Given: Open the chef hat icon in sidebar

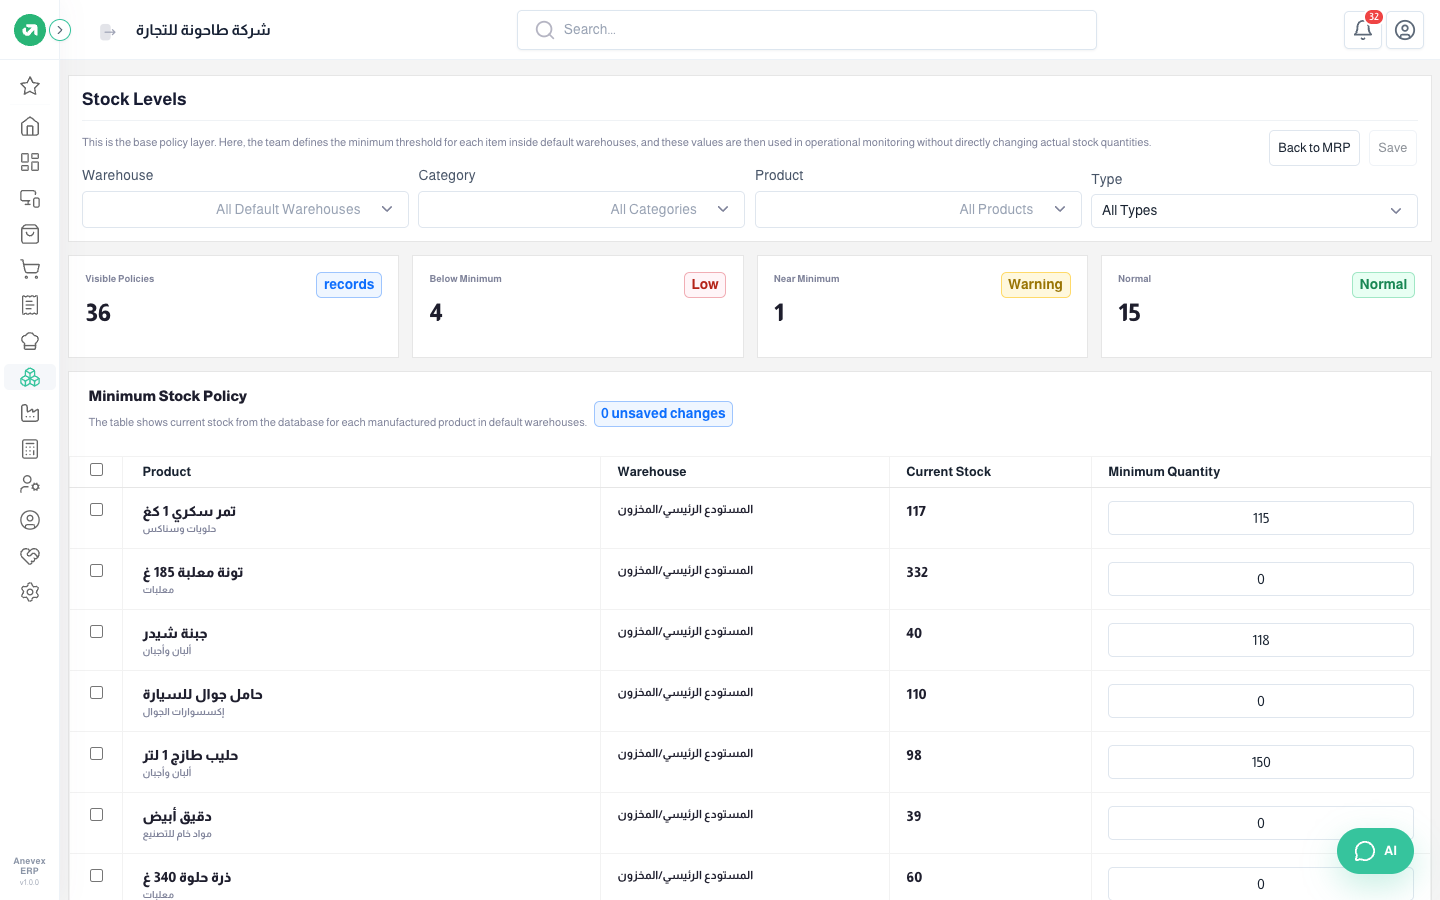Looking at the screenshot, I should (30, 341).
